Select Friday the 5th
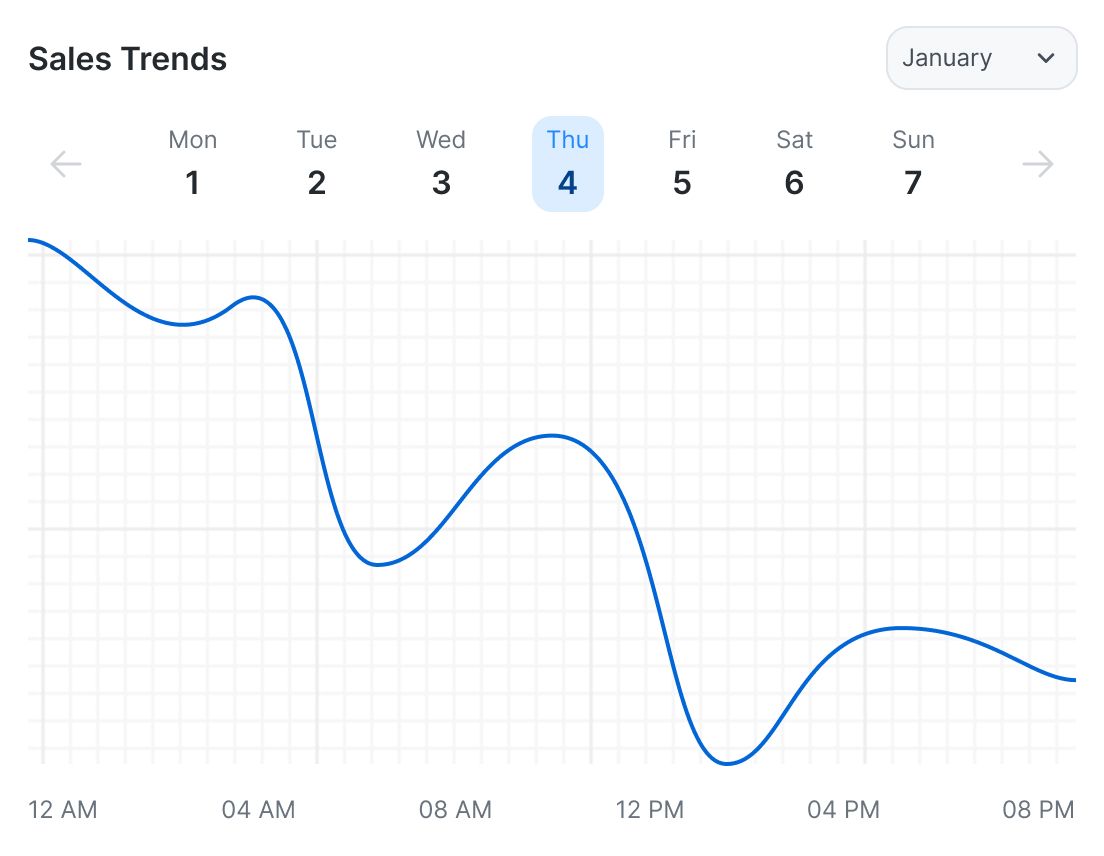This screenshot has width=1104, height=856. click(x=682, y=164)
